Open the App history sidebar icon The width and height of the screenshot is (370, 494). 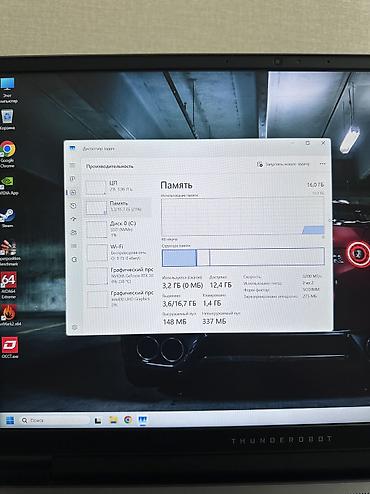pos(73,206)
